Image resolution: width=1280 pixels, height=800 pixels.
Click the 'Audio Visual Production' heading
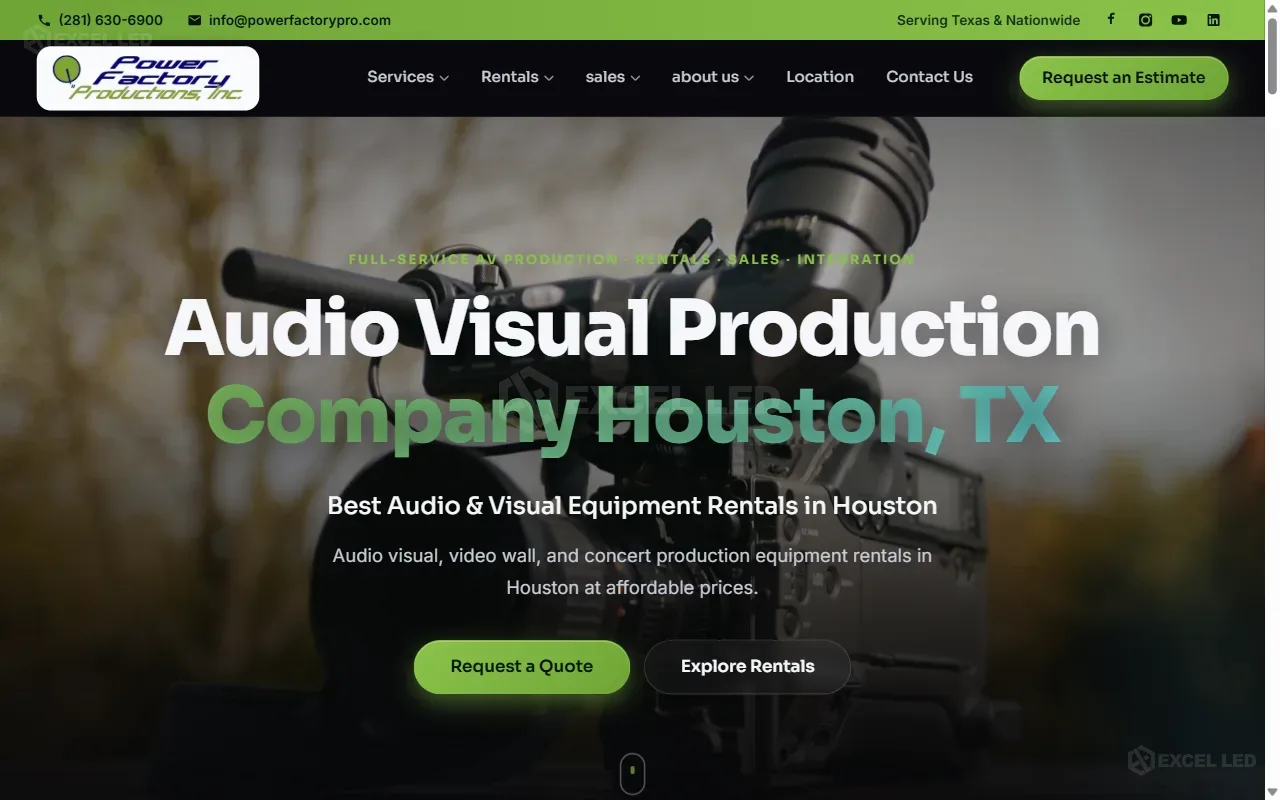click(x=632, y=328)
